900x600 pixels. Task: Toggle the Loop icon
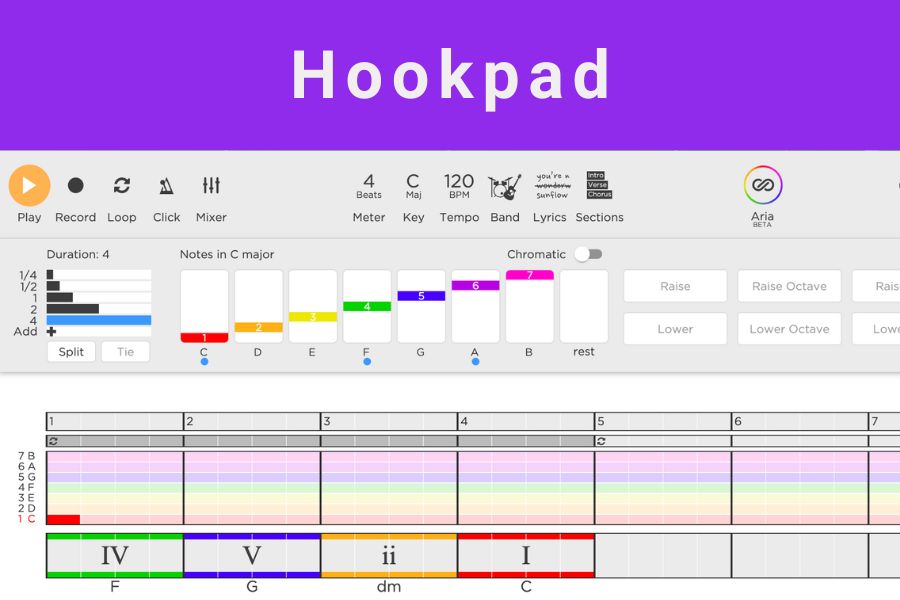[x=122, y=186]
